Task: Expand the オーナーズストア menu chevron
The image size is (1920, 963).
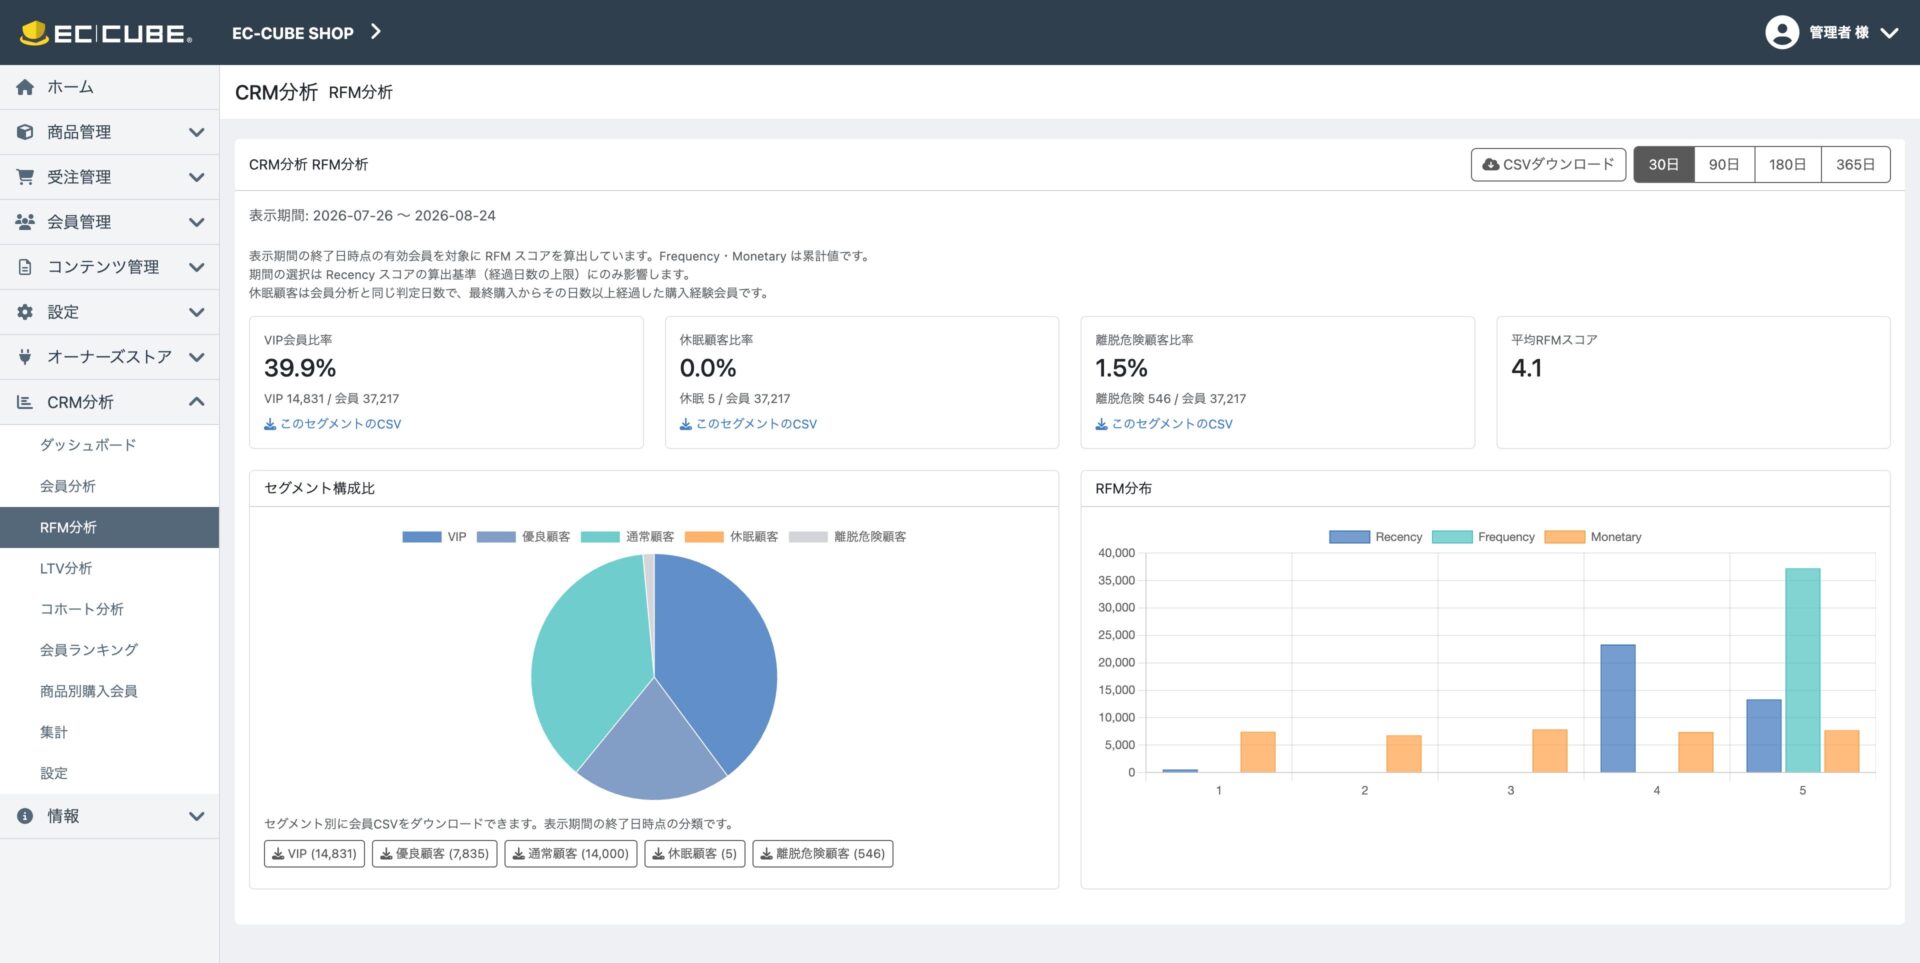Action: (197, 357)
